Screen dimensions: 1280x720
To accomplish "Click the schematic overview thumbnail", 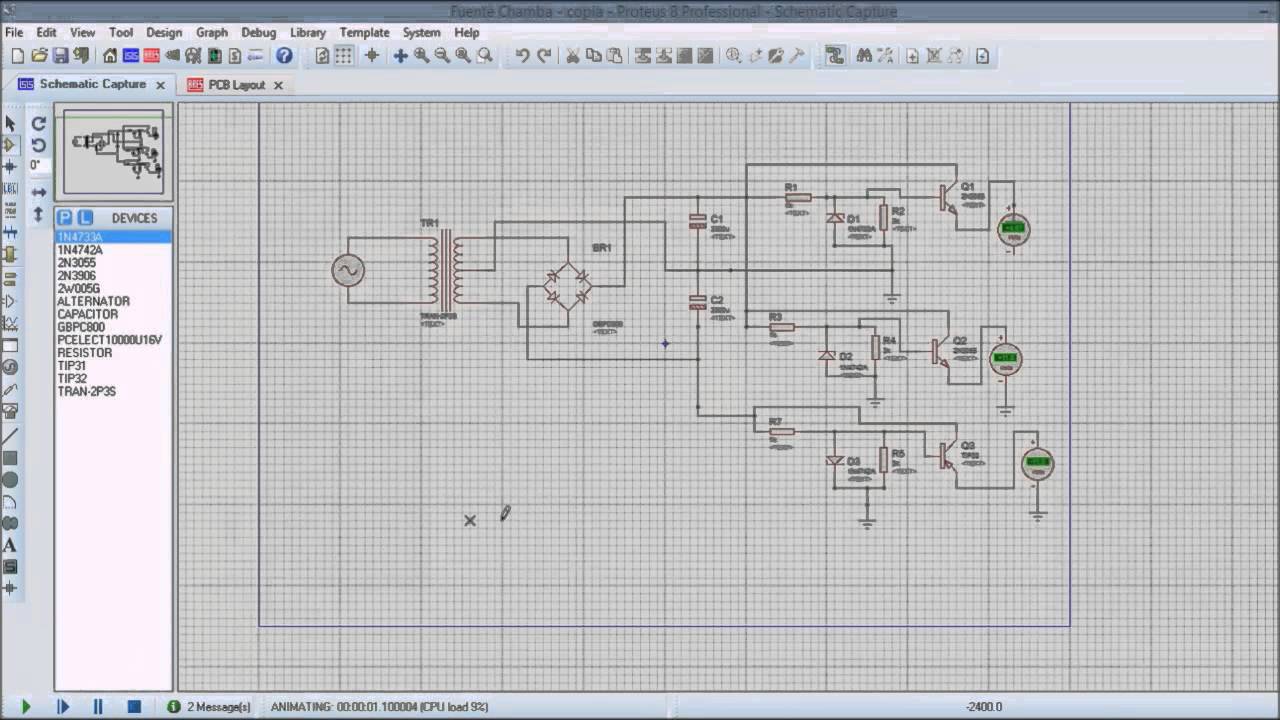I will tap(113, 152).
